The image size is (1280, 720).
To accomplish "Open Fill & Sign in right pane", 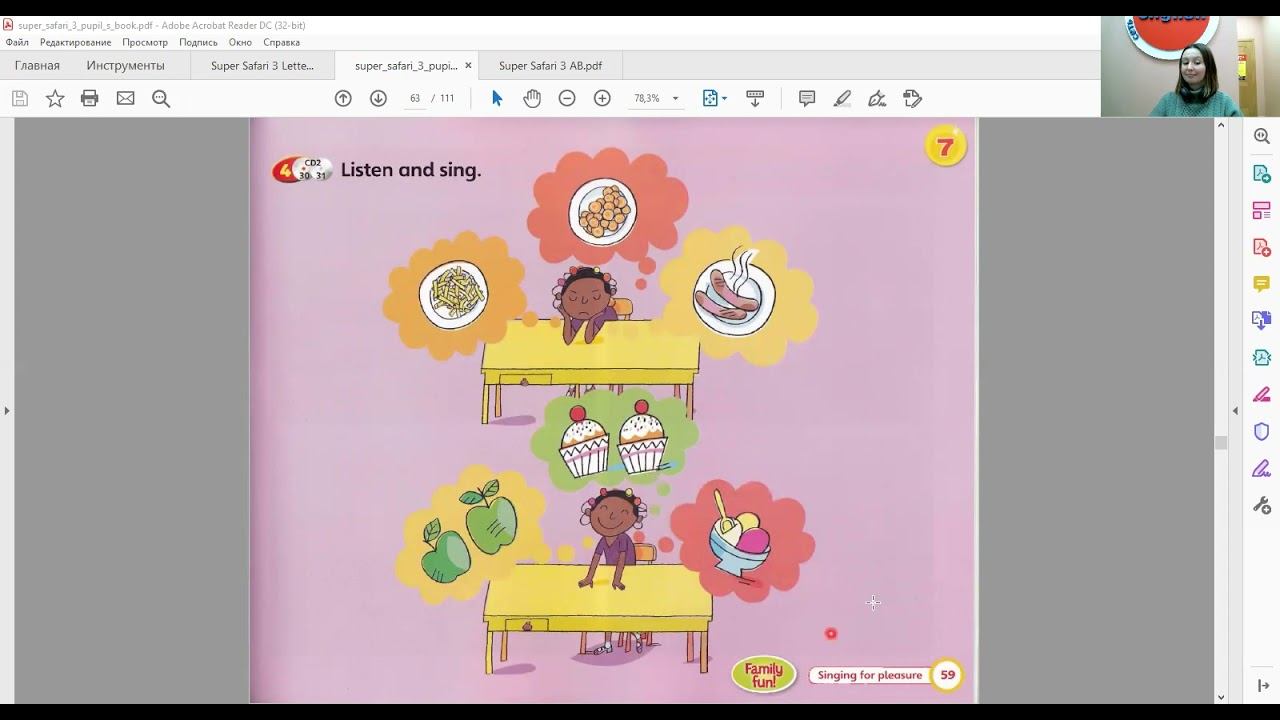I will point(1262,394).
